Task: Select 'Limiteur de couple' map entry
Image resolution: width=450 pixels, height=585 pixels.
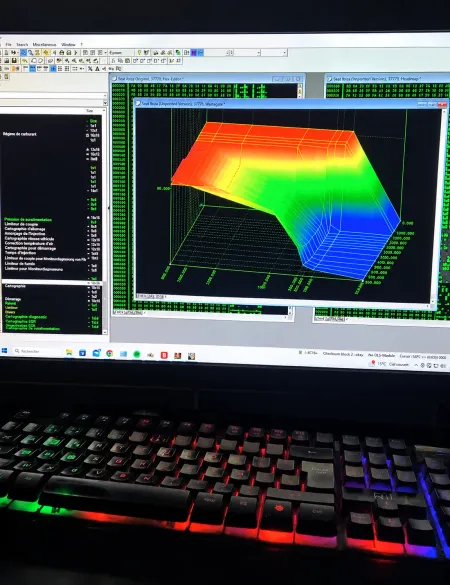Action: click(21, 224)
